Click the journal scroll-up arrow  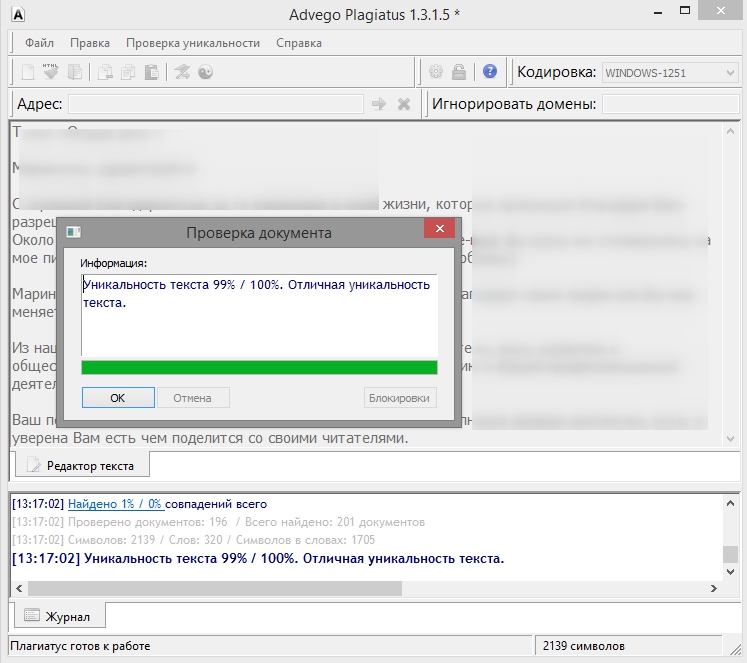730,503
